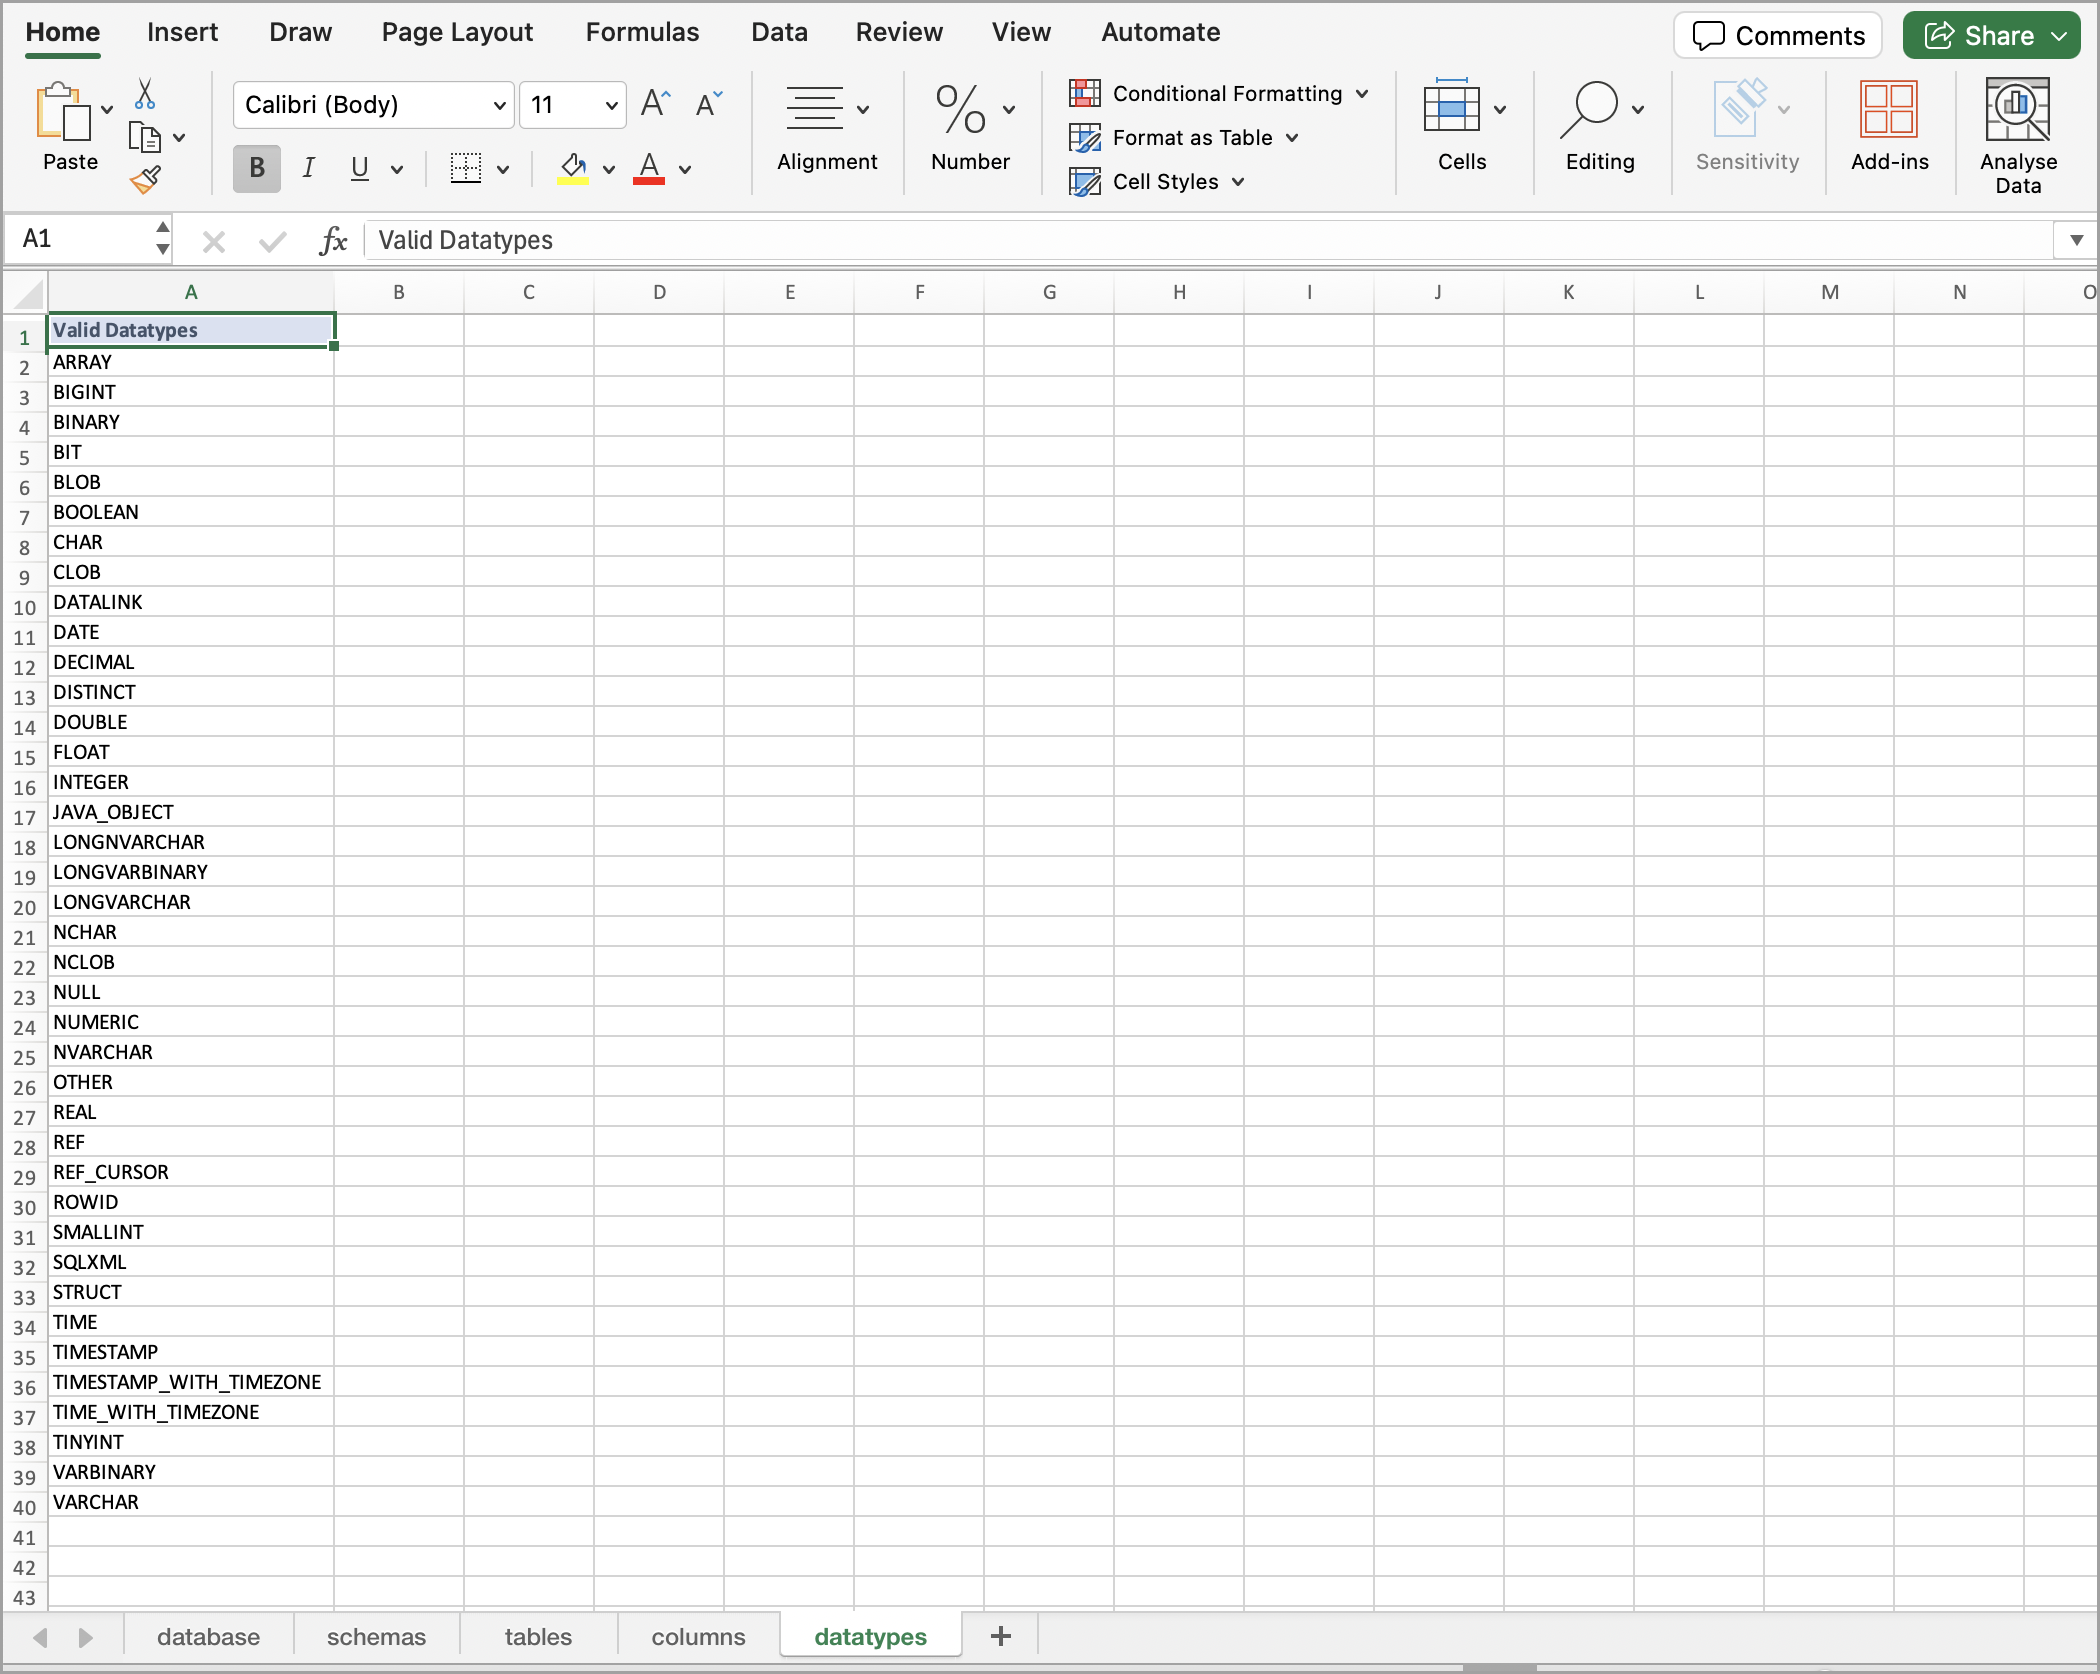Screen dimensions: 2100x1674
Task: Apply the Borders icon
Action: coord(466,168)
